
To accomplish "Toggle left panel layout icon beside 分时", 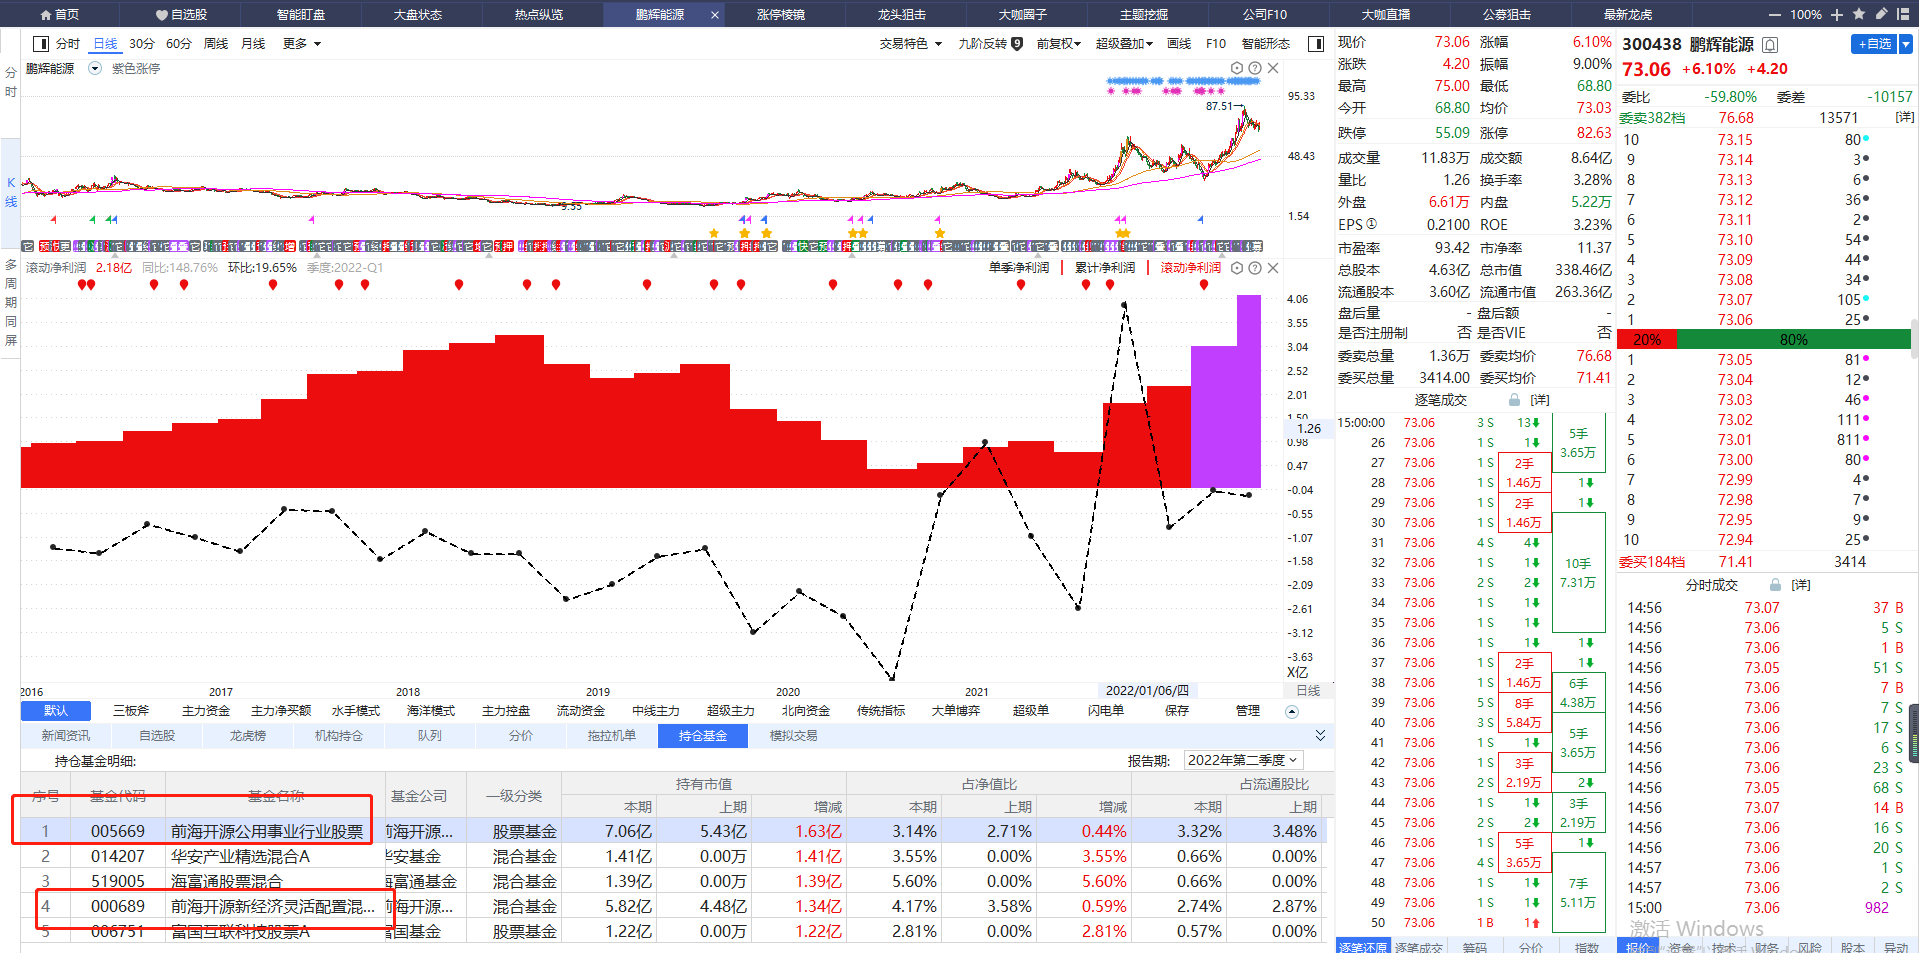I will pyautogui.click(x=41, y=43).
